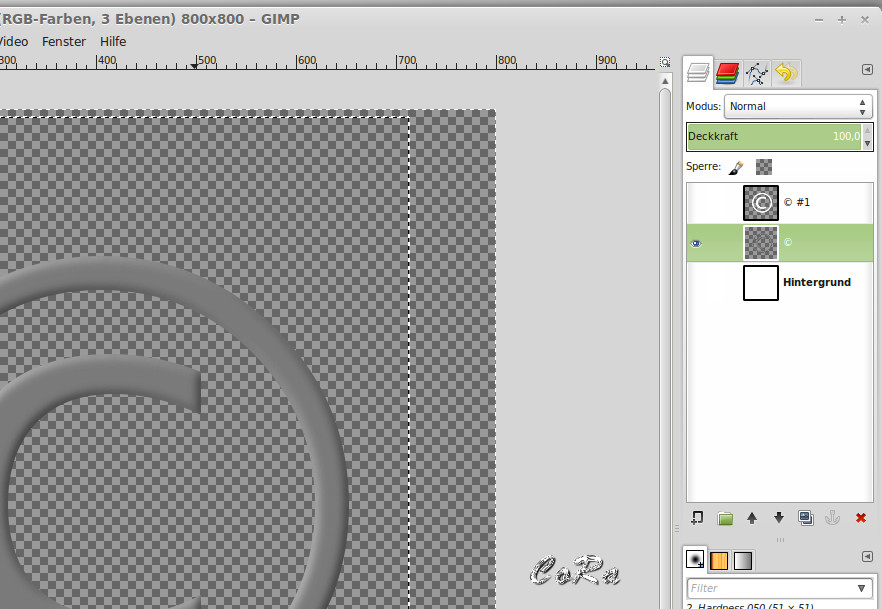Create a new layer

point(698,518)
